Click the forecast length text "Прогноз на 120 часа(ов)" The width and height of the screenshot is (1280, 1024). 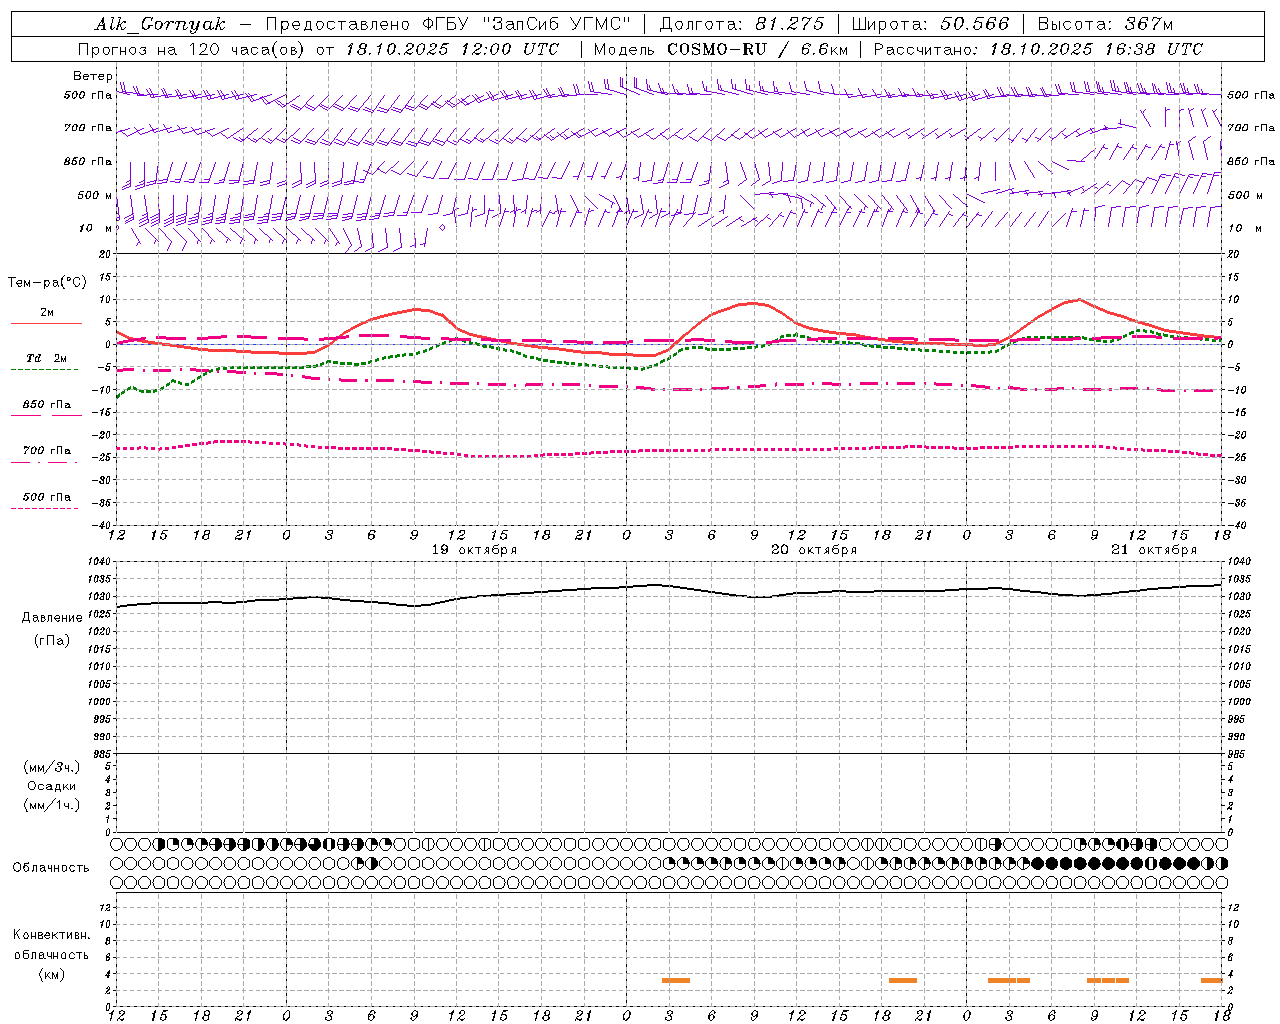193,49
